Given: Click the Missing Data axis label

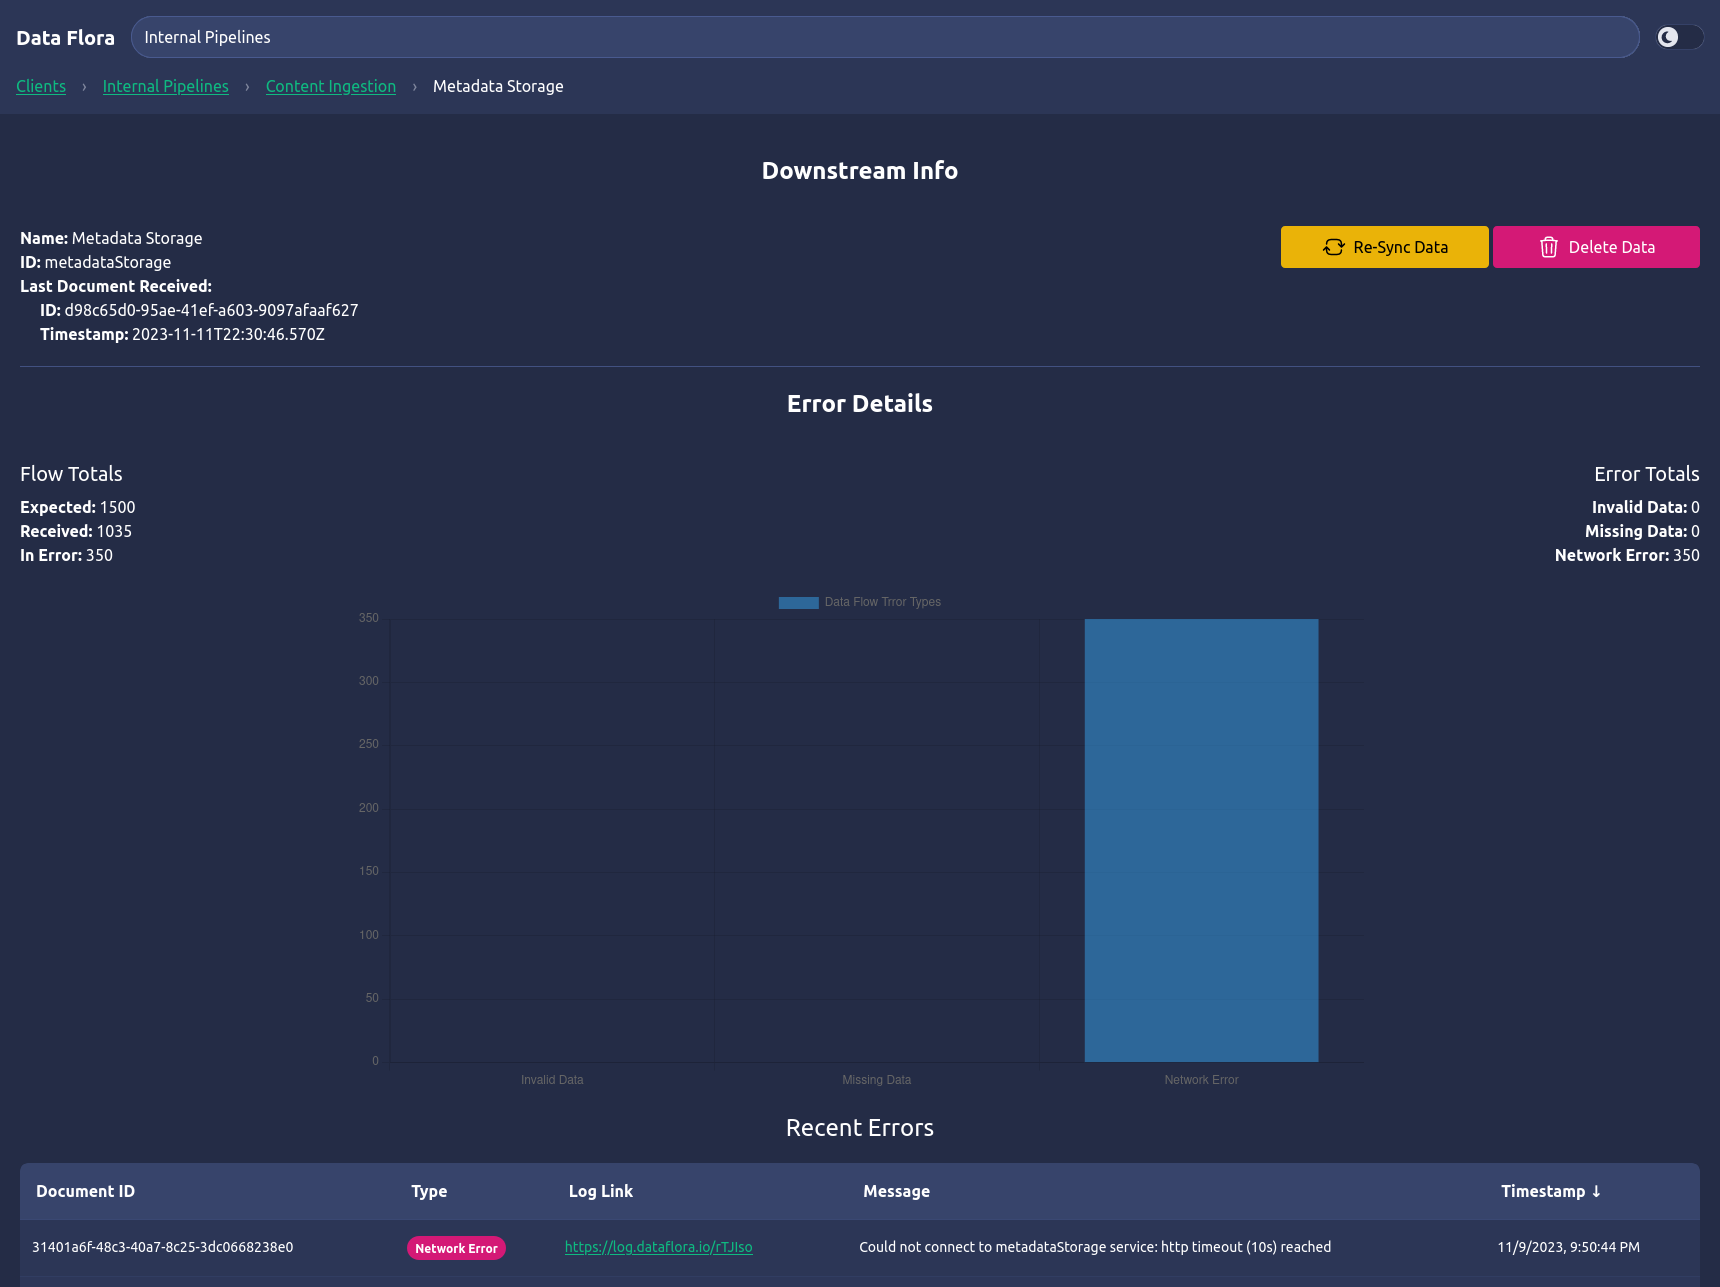Looking at the screenshot, I should pyautogui.click(x=877, y=1080).
